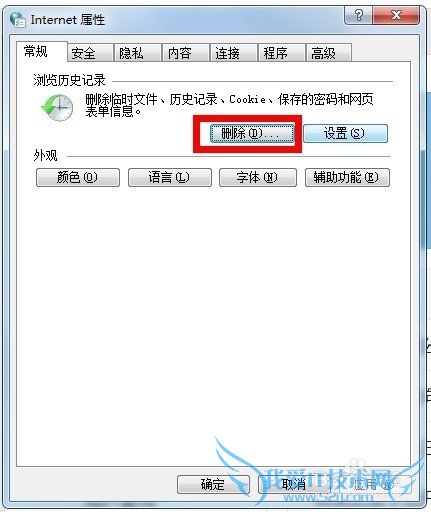Click the 颜色(O) button
Screen dimensions: 431x512
pyautogui.click(x=78, y=177)
